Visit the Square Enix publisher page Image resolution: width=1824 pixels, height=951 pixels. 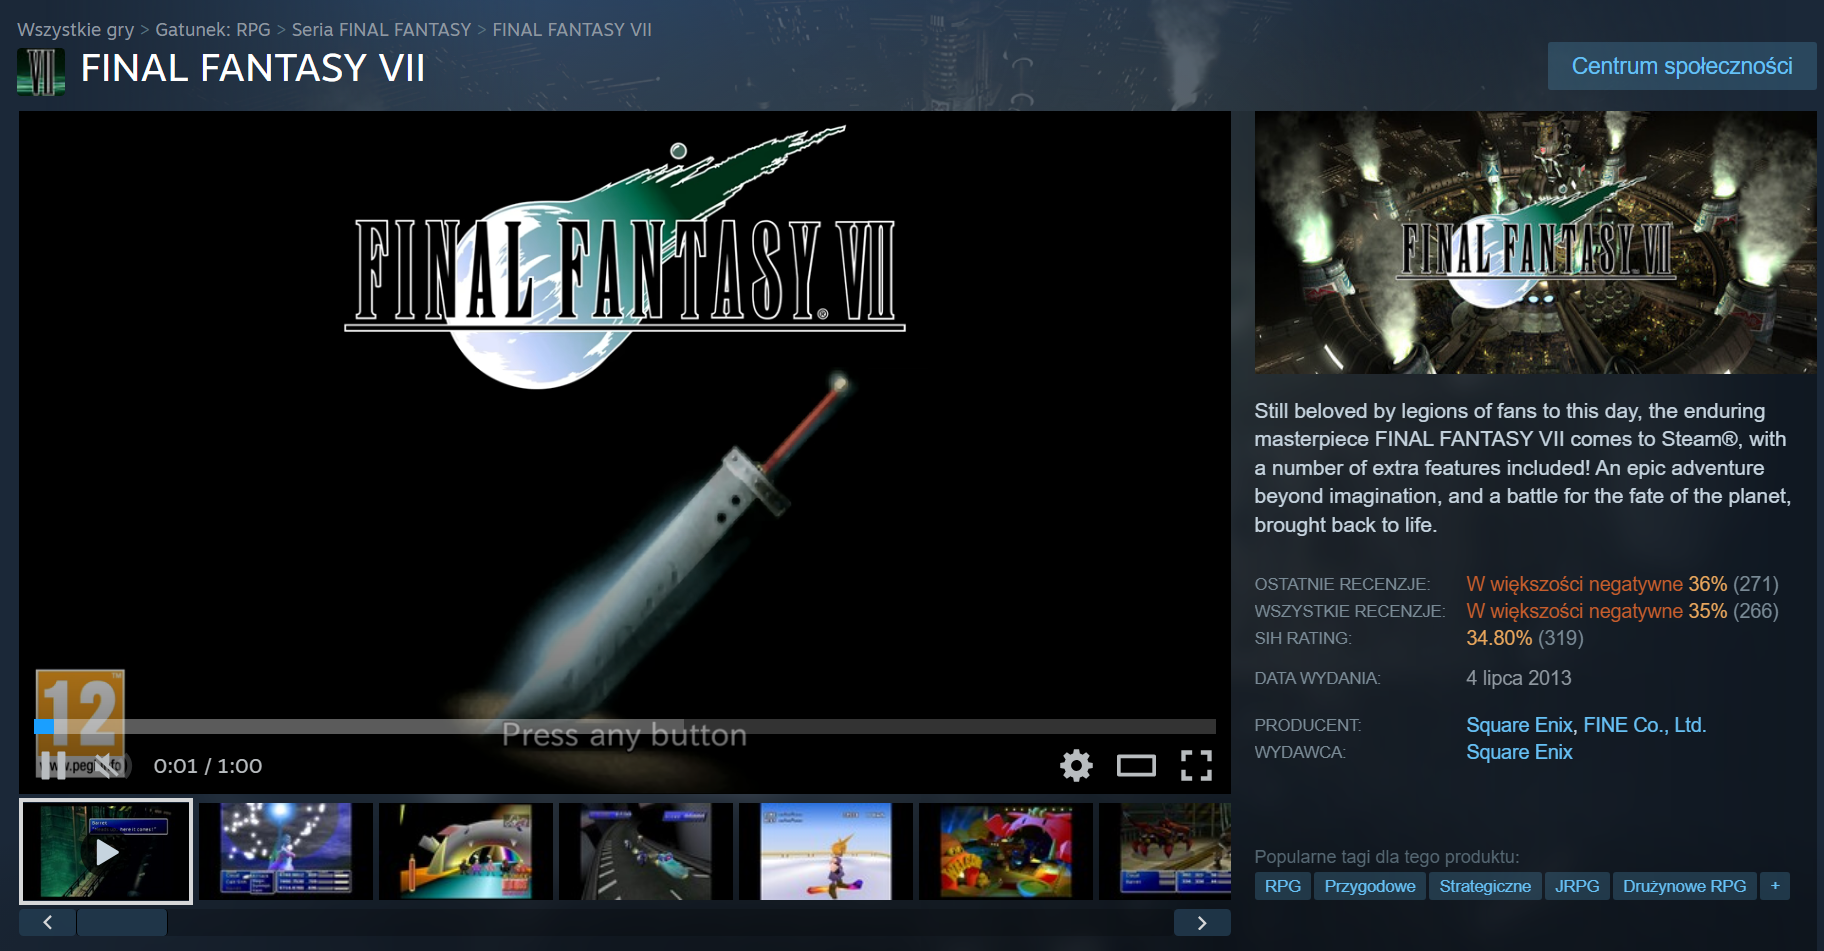click(1519, 752)
